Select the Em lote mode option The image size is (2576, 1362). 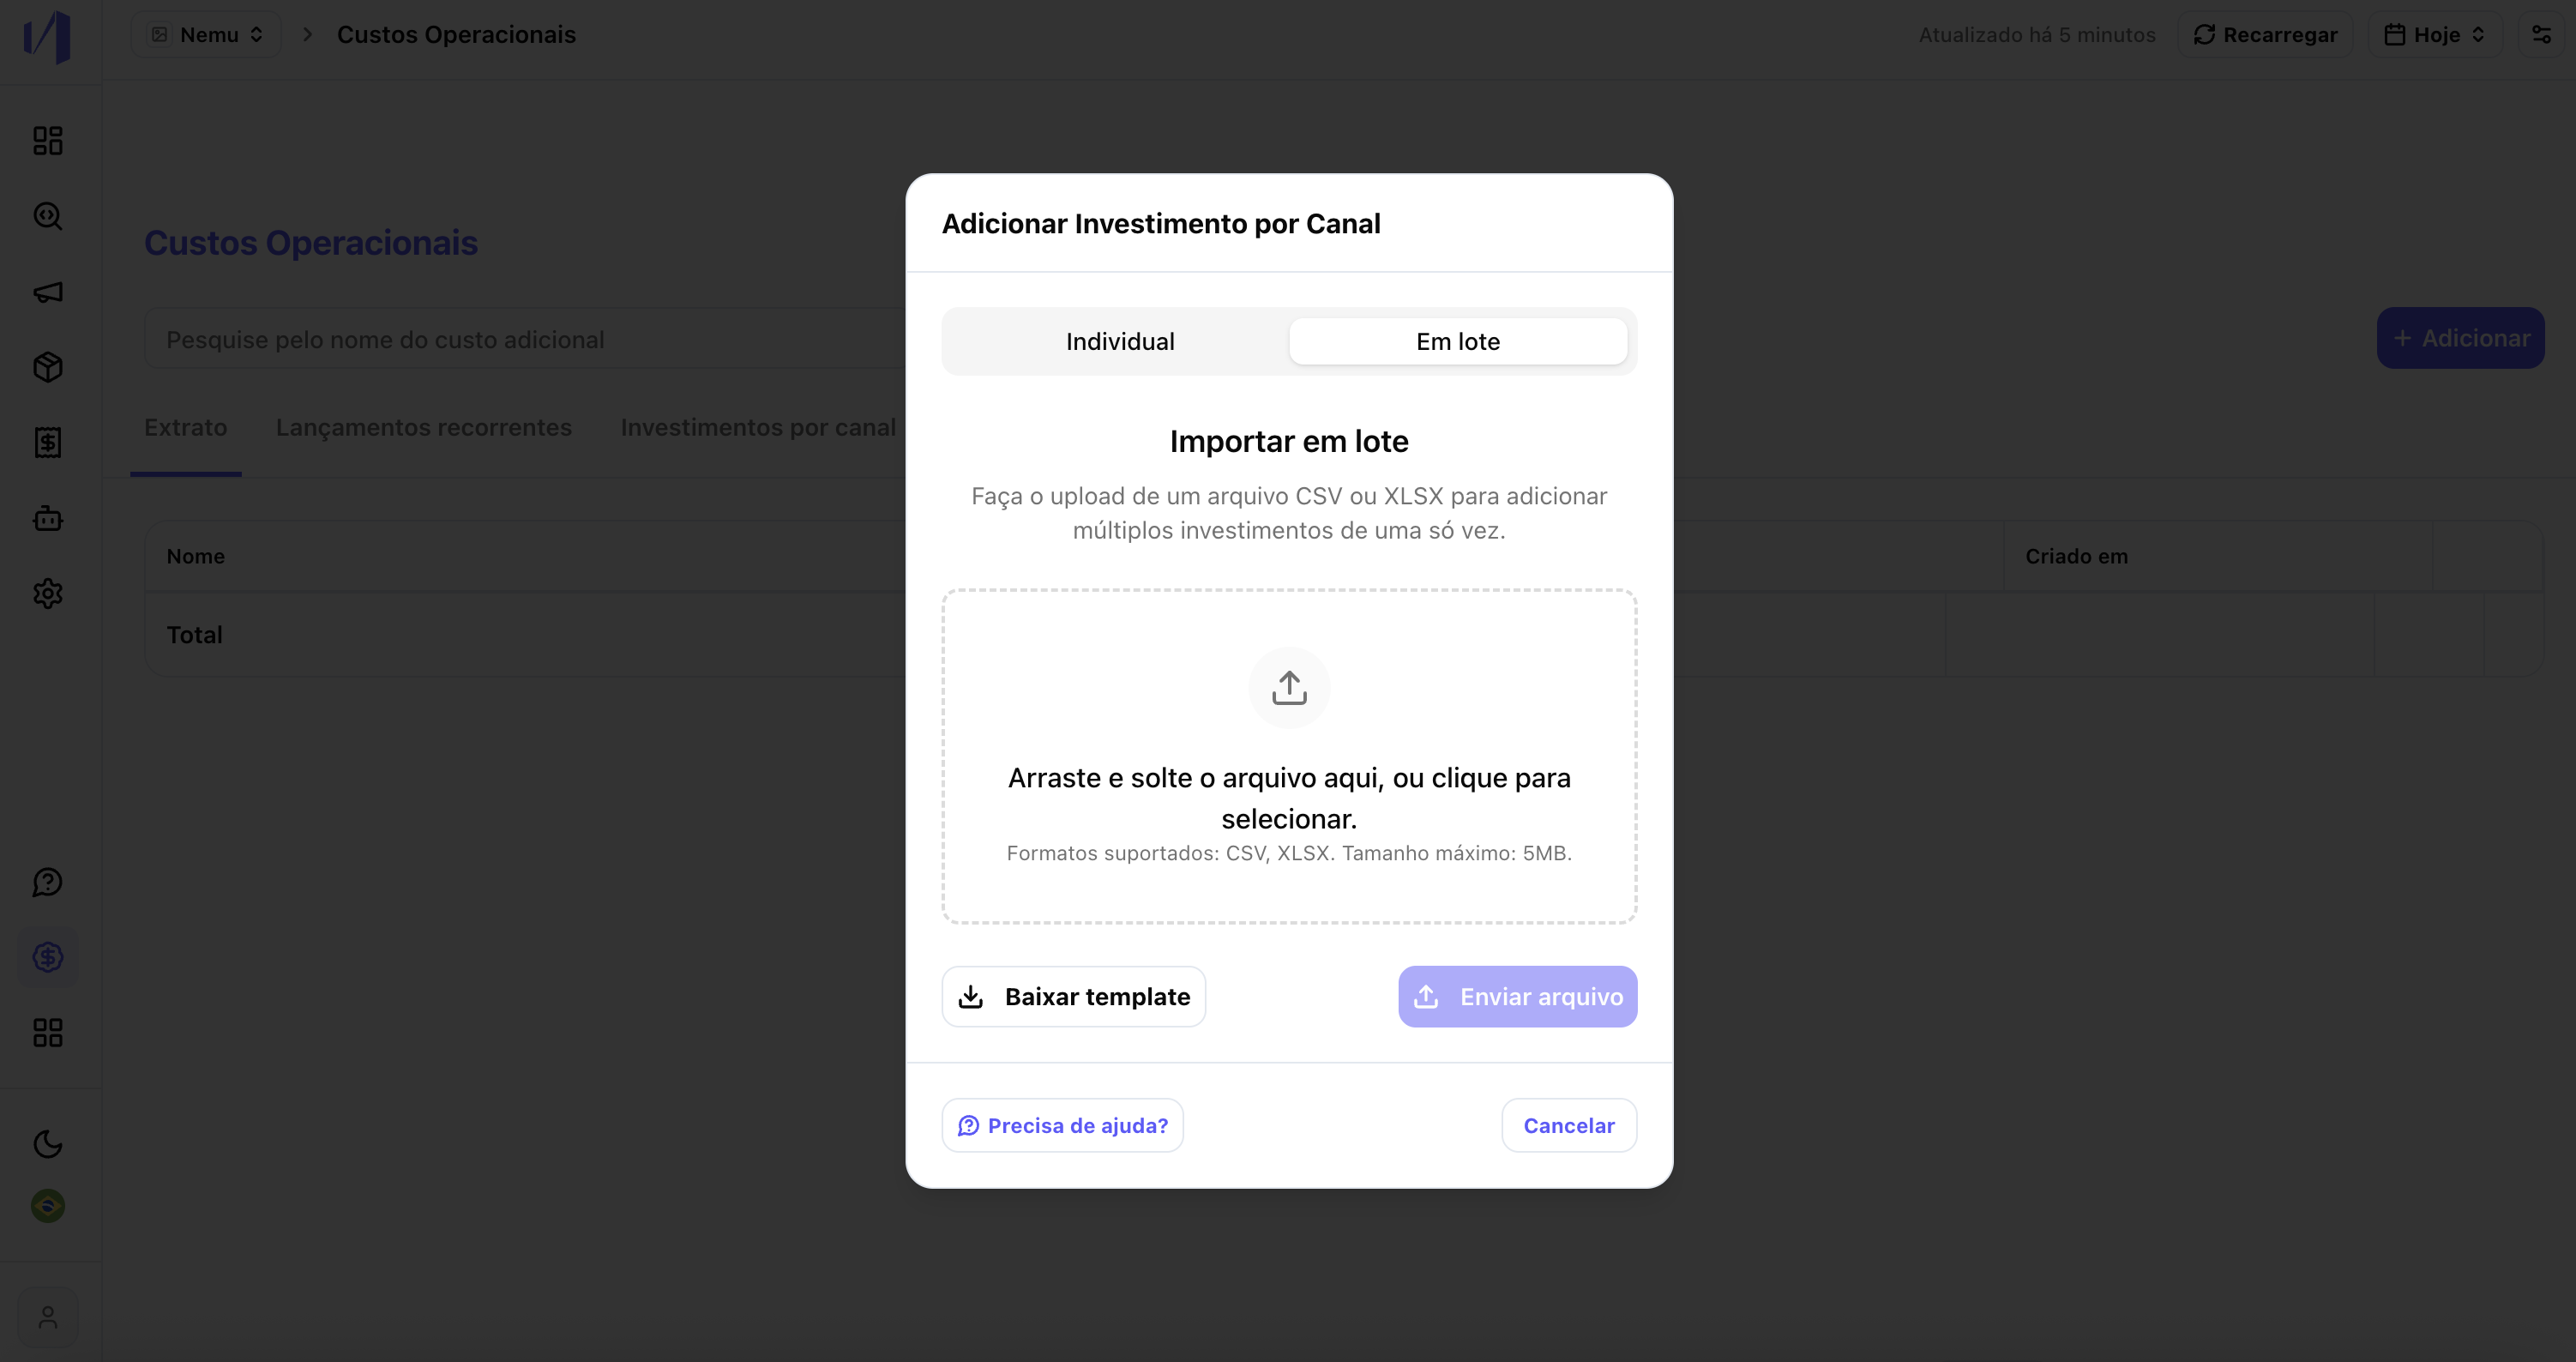(x=1458, y=342)
